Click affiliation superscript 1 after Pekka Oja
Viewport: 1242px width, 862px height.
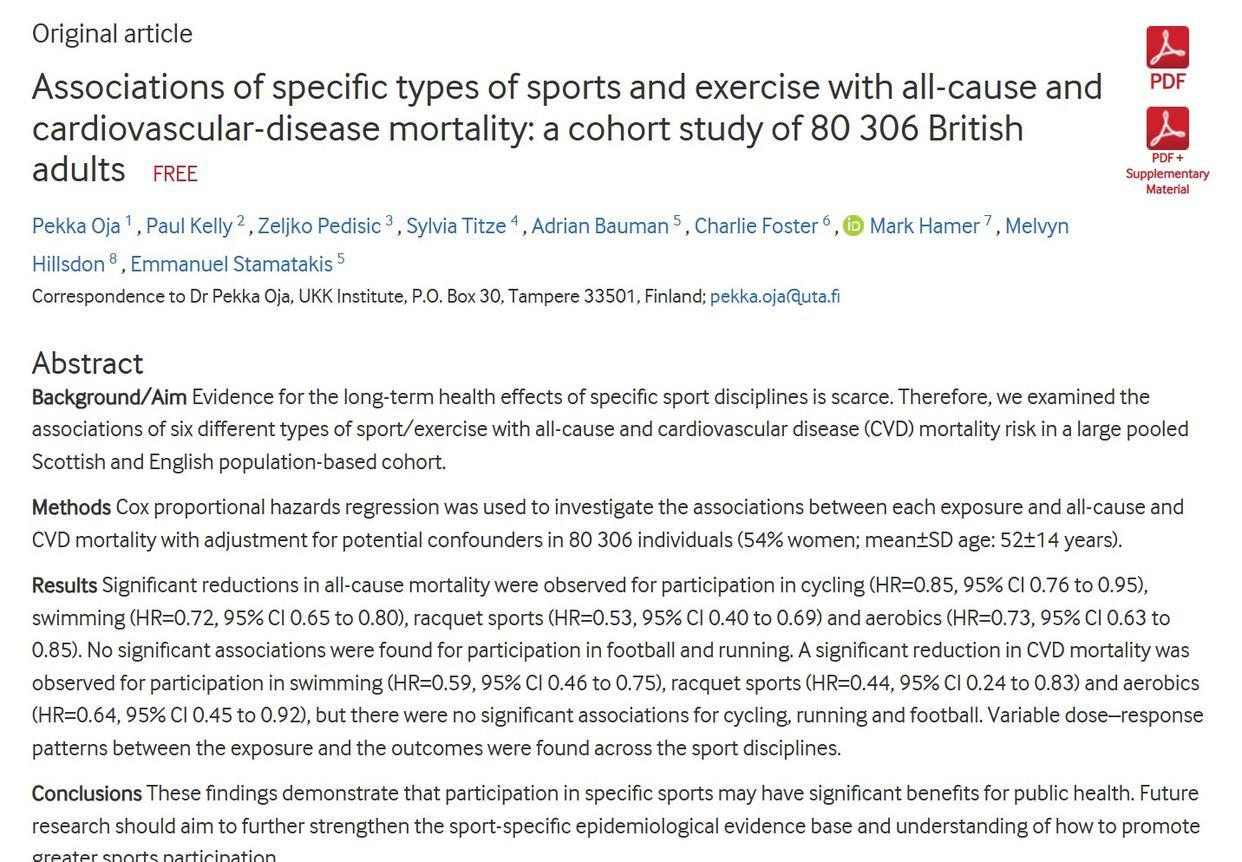(x=129, y=221)
